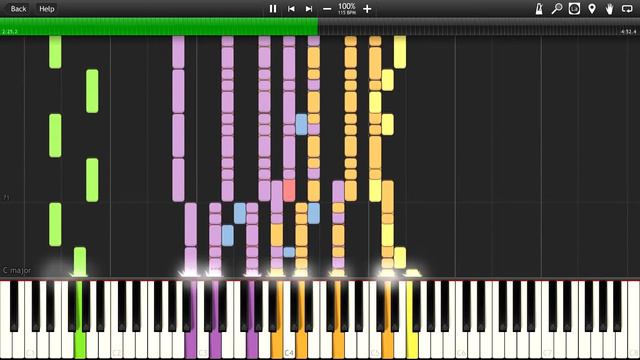Screen dimensions: 640x360
Task: Increase playback speed with the plus button
Action: tap(367, 9)
